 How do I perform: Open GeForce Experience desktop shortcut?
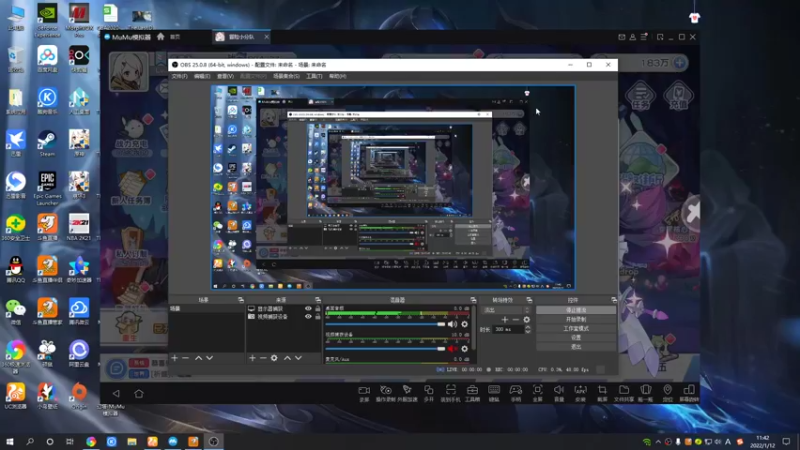click(x=47, y=20)
